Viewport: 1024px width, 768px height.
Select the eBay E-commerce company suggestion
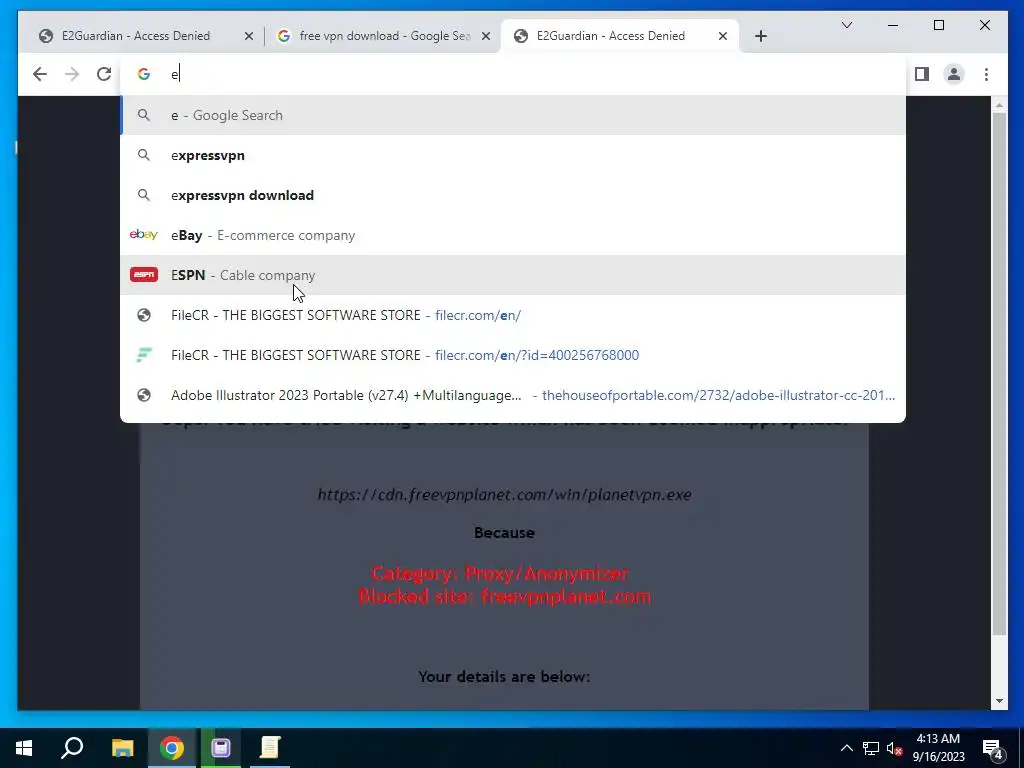tap(513, 235)
